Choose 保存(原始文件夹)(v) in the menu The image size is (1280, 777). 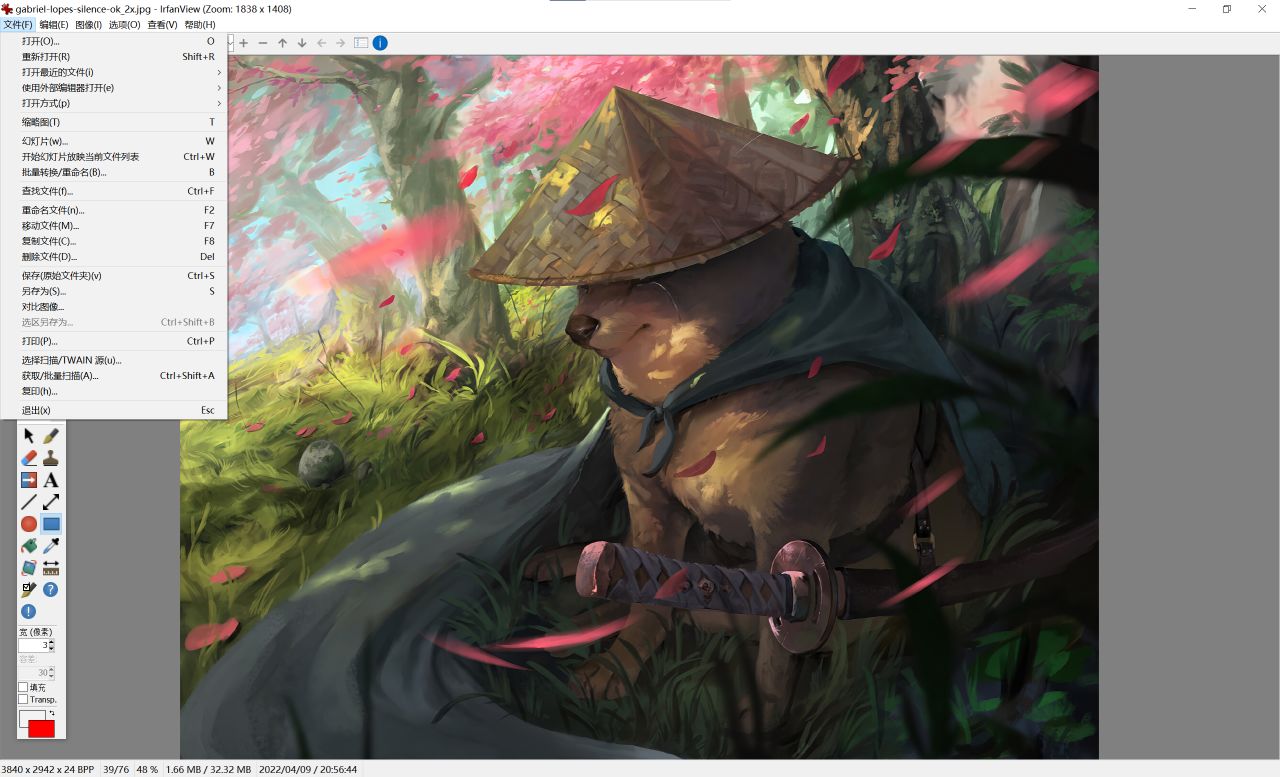coord(114,276)
